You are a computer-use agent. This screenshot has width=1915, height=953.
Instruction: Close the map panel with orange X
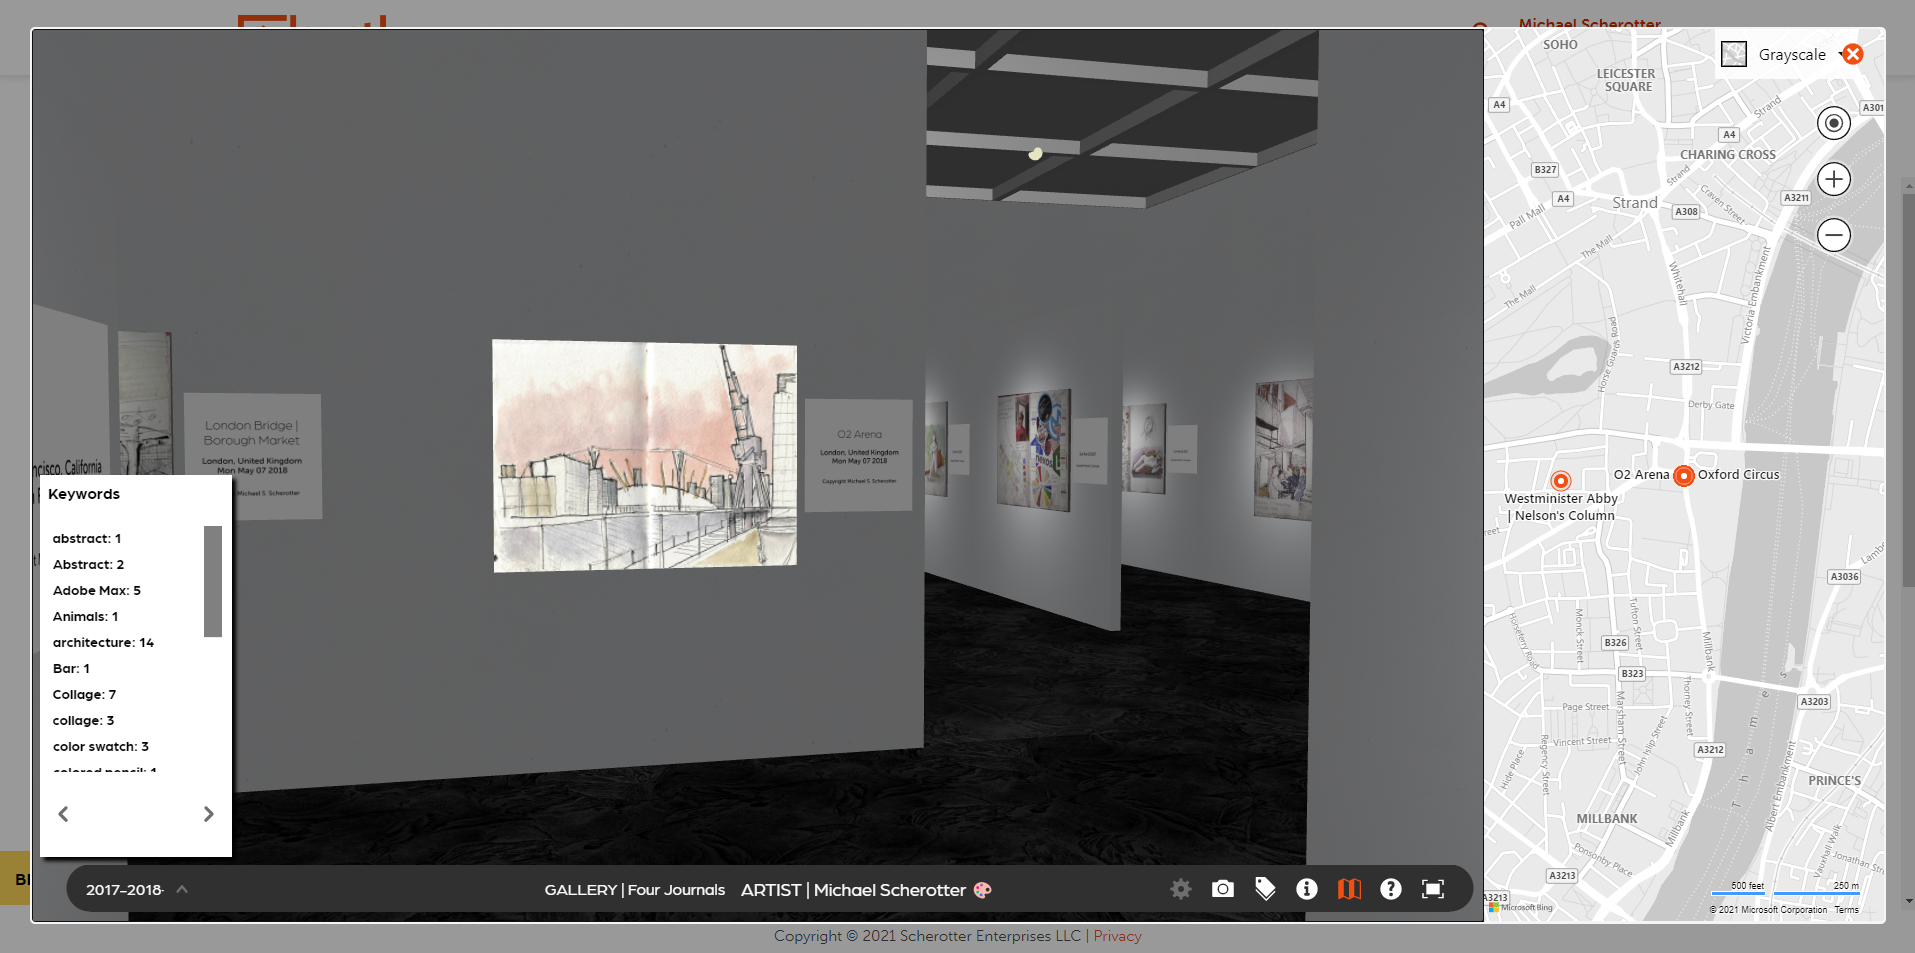[1853, 54]
